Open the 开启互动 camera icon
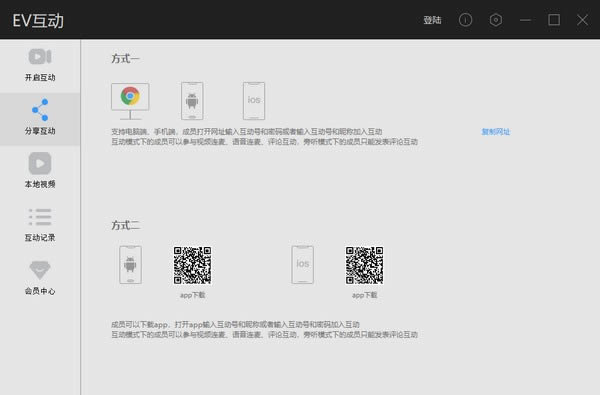The image size is (600, 395). 40,57
